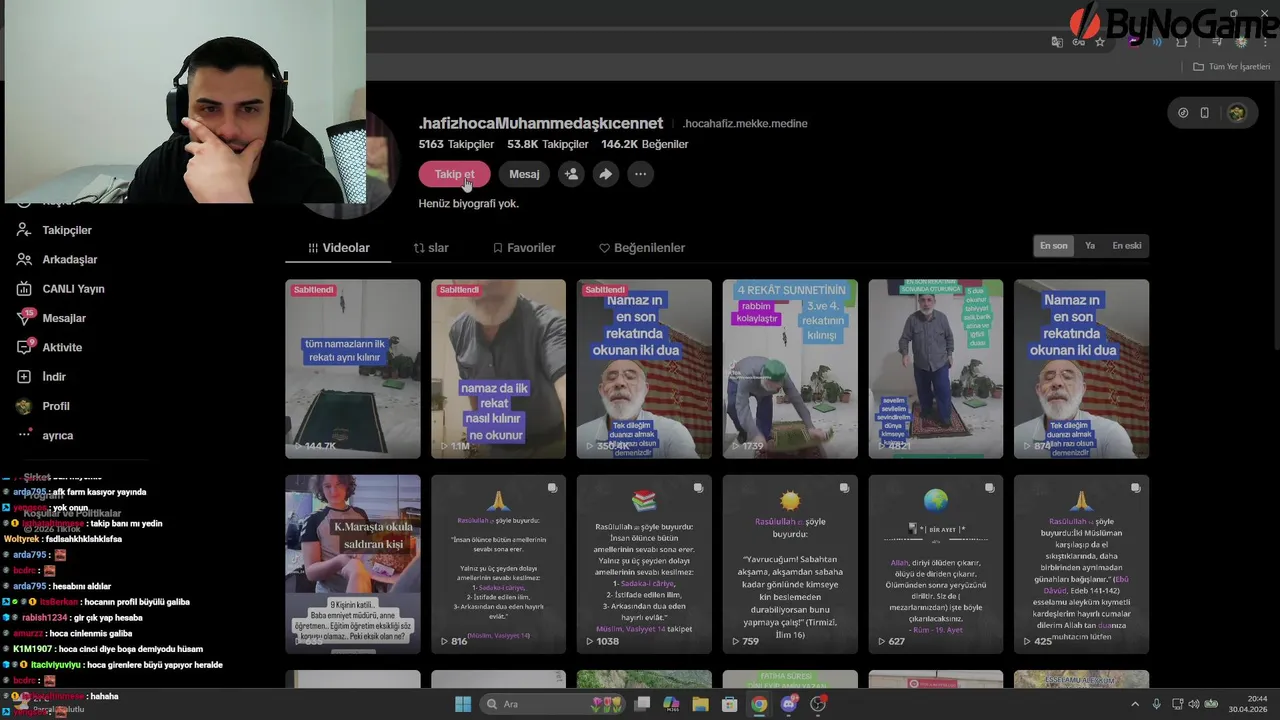Switch to the Beğenilenler tab
Screen dimensions: 1280x720
[x=642, y=248]
